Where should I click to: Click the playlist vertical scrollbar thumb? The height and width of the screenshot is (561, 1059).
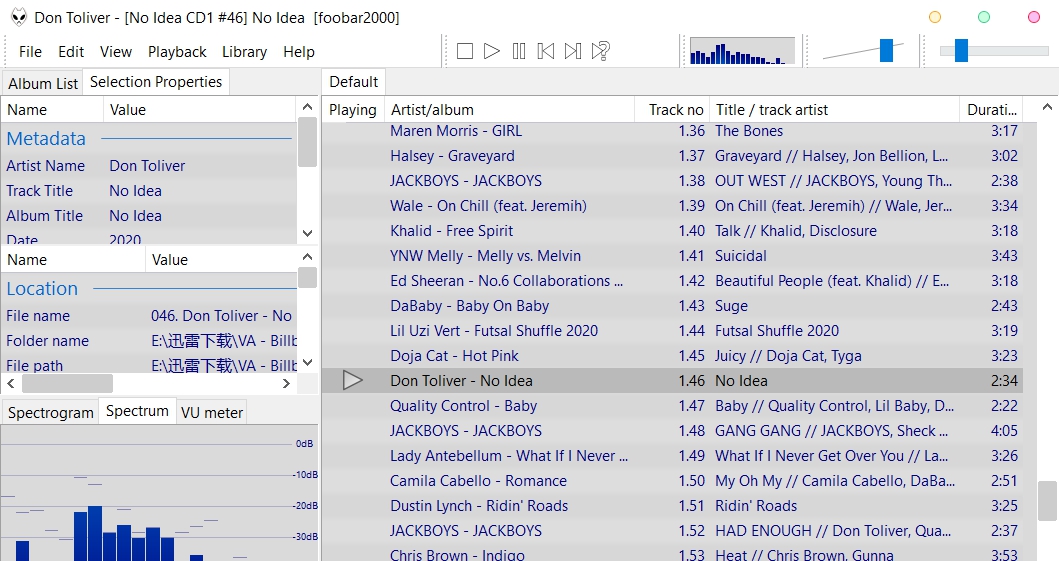point(1047,501)
